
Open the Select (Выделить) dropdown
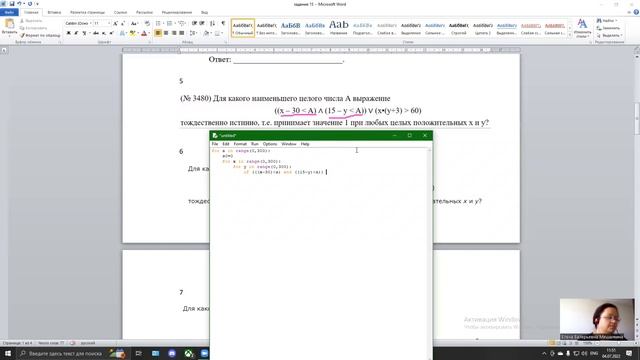(609, 36)
